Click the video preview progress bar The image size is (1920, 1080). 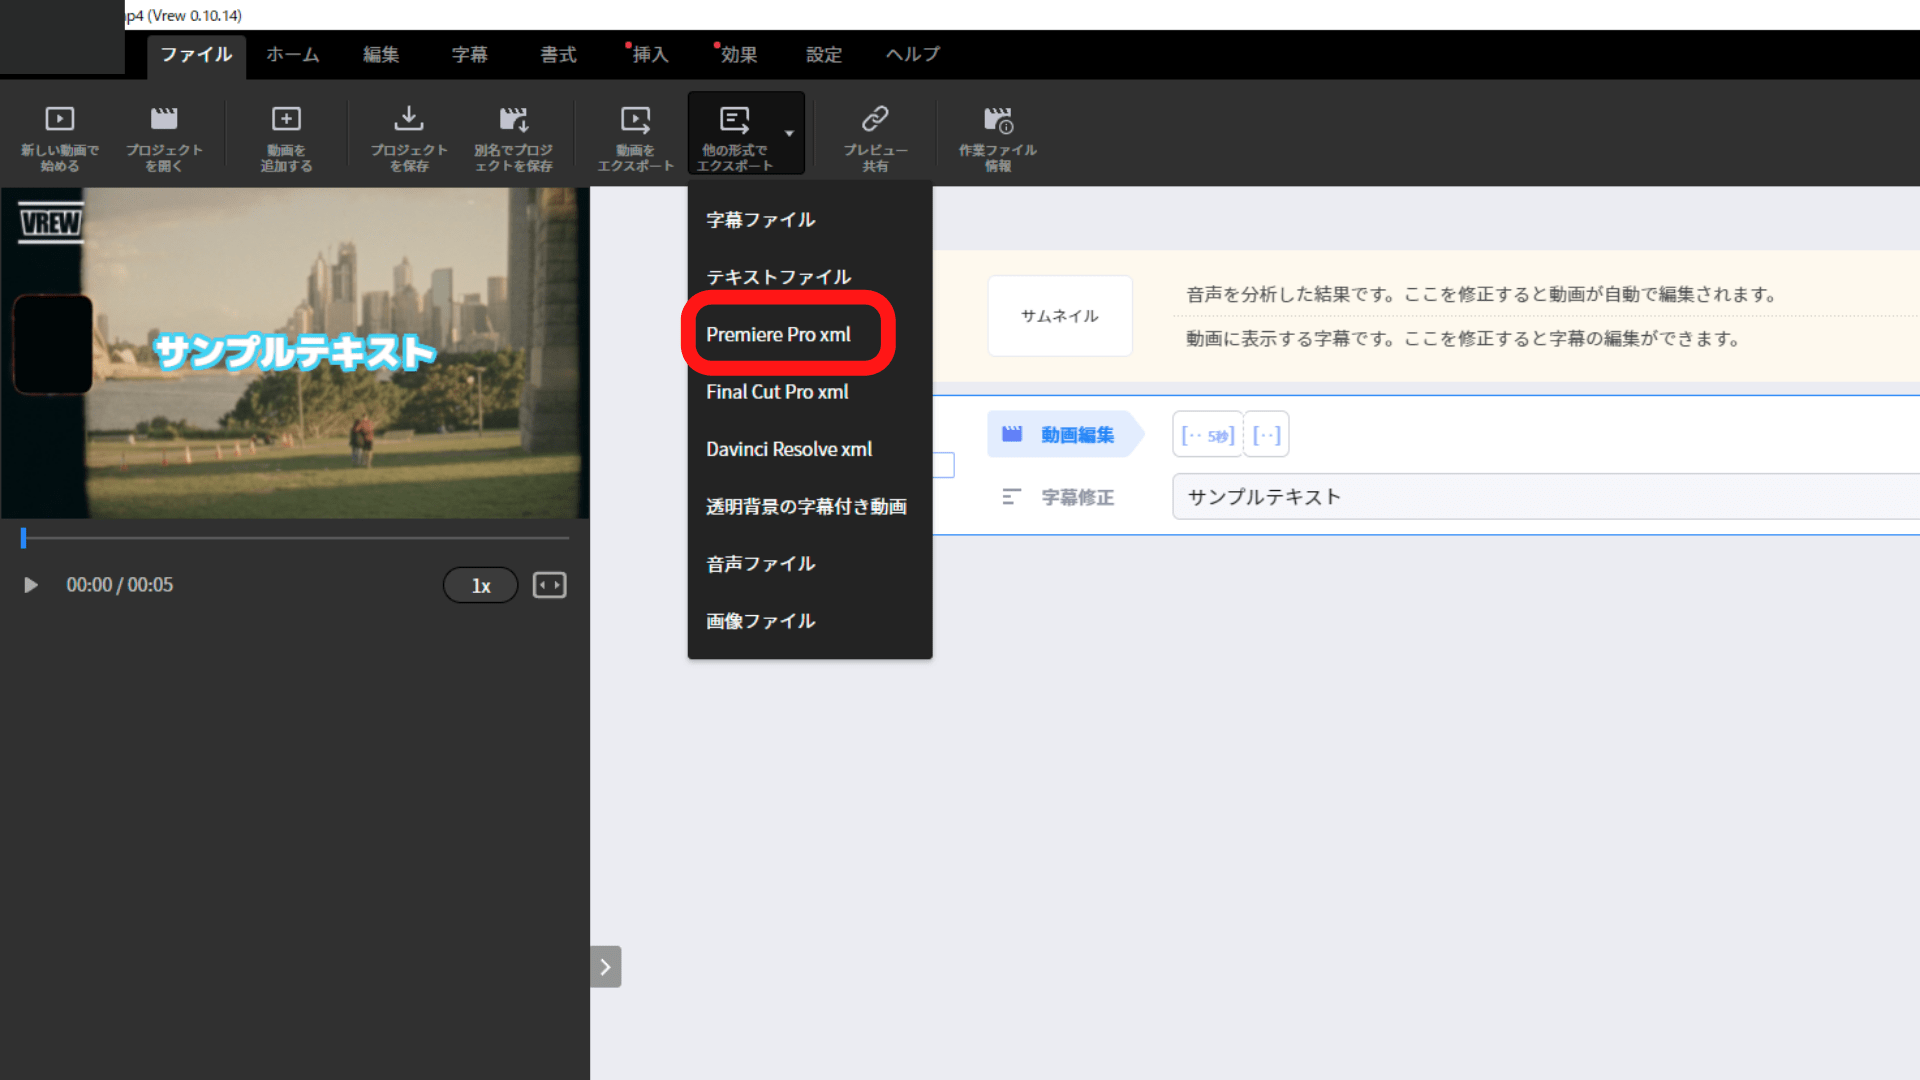click(x=296, y=538)
